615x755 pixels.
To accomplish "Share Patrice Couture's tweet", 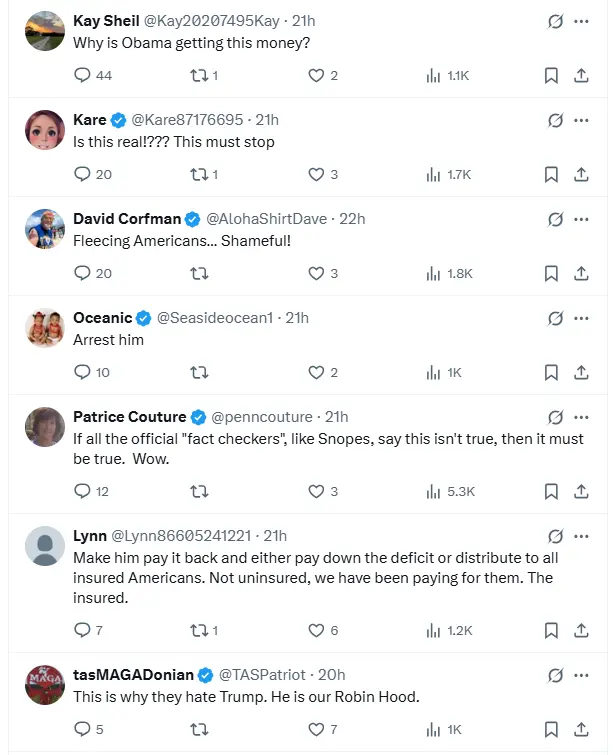I will point(581,491).
